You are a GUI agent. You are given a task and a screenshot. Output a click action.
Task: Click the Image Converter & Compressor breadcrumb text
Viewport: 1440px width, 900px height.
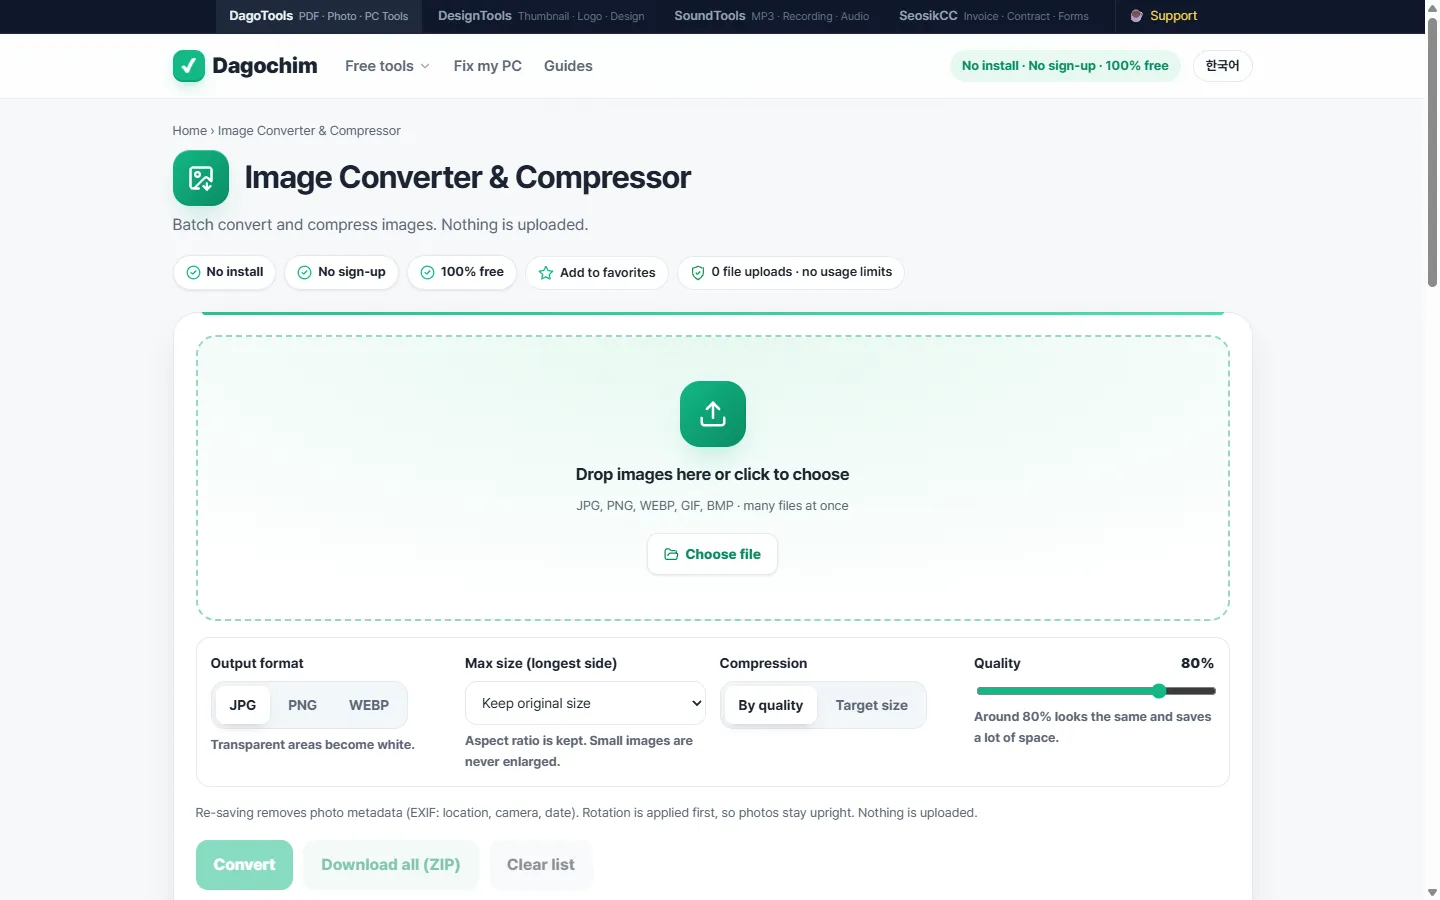click(x=309, y=131)
